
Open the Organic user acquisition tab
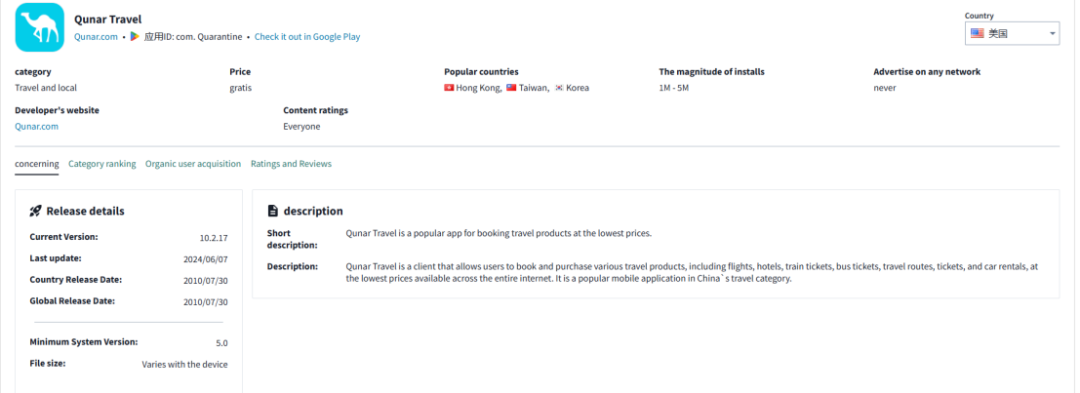click(x=193, y=164)
